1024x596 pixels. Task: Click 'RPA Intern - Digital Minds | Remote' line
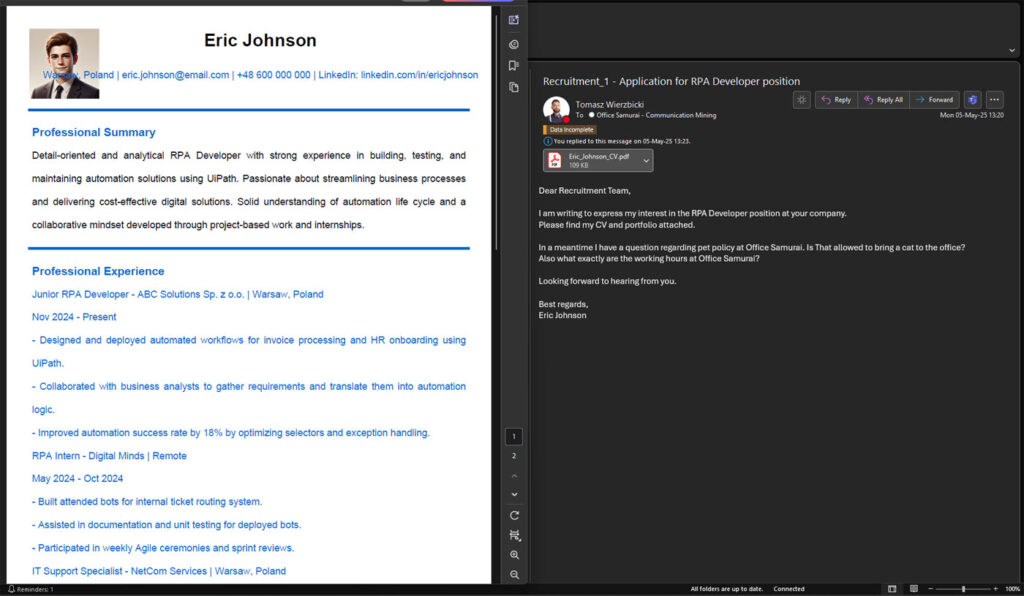(109, 456)
